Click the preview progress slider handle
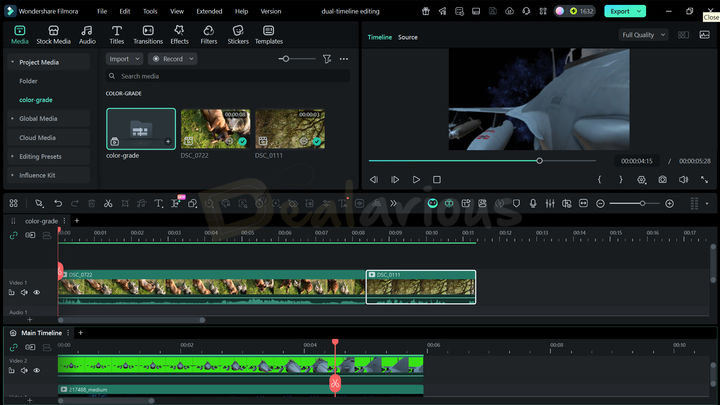This screenshot has width=720, height=405. pos(540,161)
